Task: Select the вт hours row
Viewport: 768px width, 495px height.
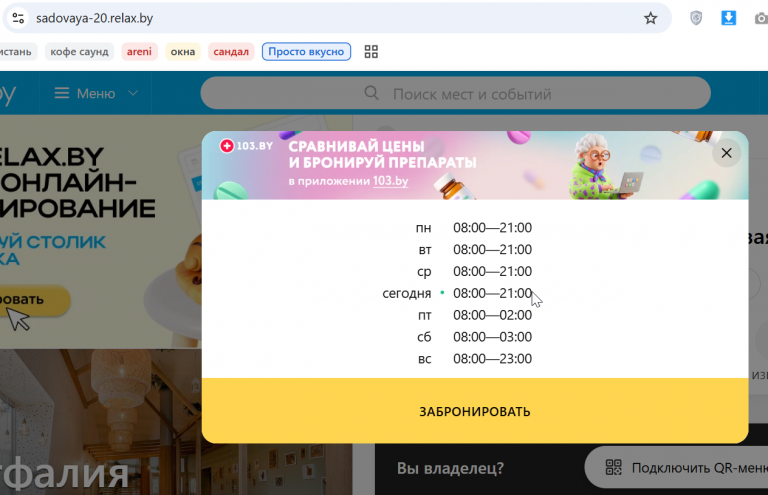Action: pos(475,250)
